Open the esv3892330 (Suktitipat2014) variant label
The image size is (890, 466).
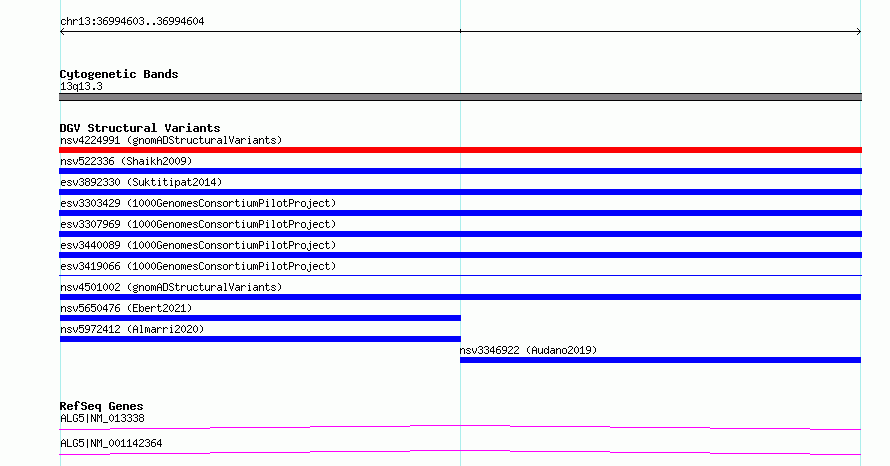(x=141, y=182)
